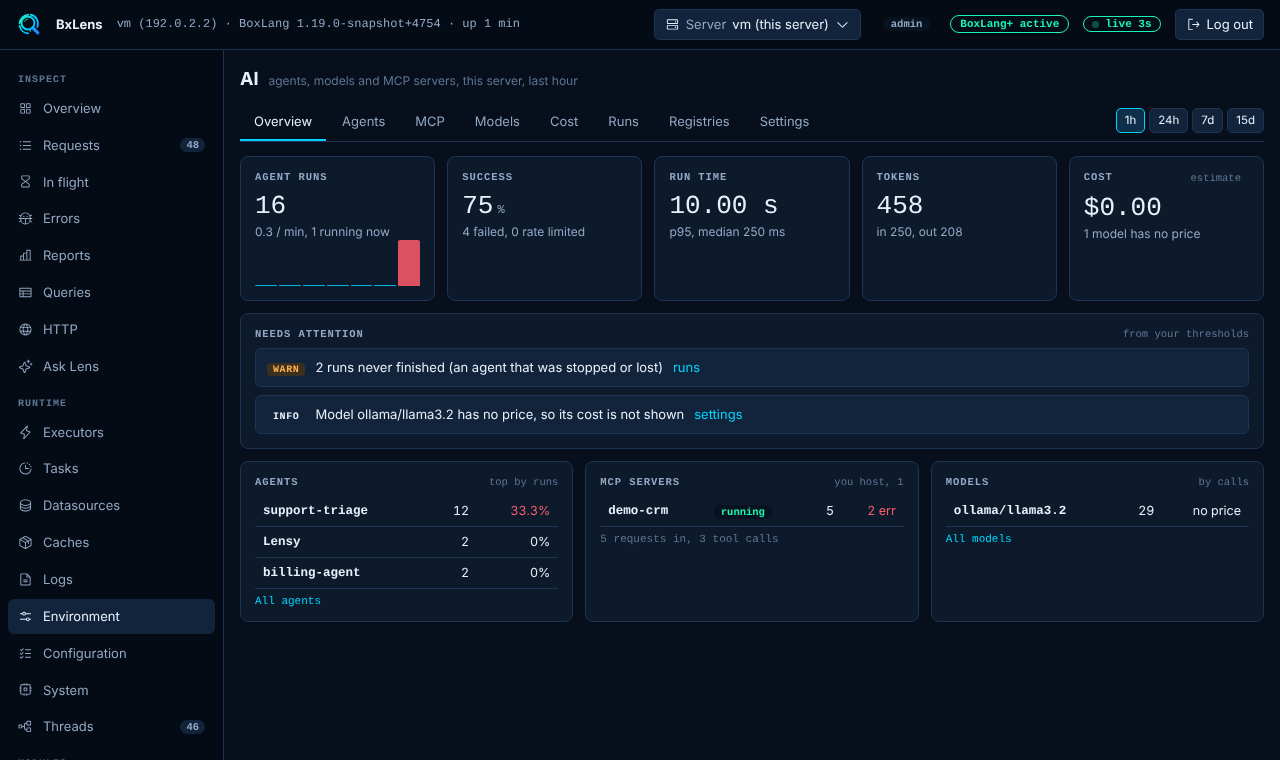Open Executors via its lightning bolt icon
This screenshot has height=760, width=1280.
tap(25, 432)
